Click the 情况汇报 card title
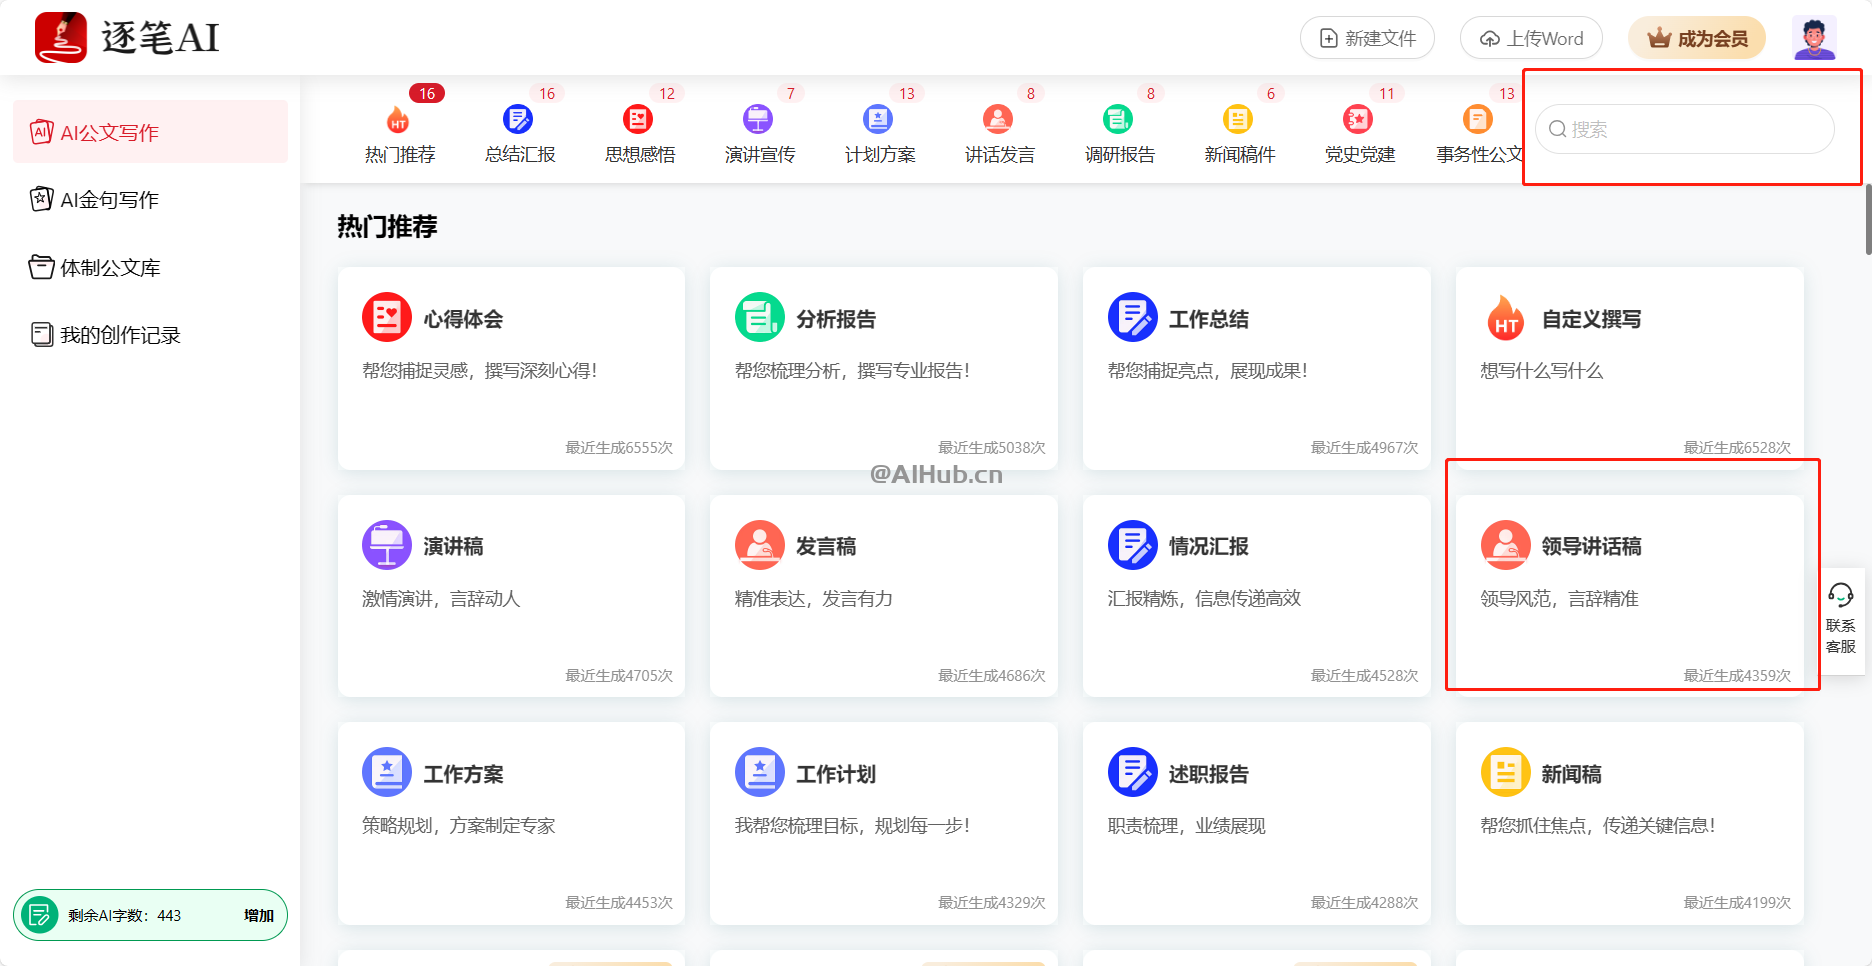 coord(1209,546)
